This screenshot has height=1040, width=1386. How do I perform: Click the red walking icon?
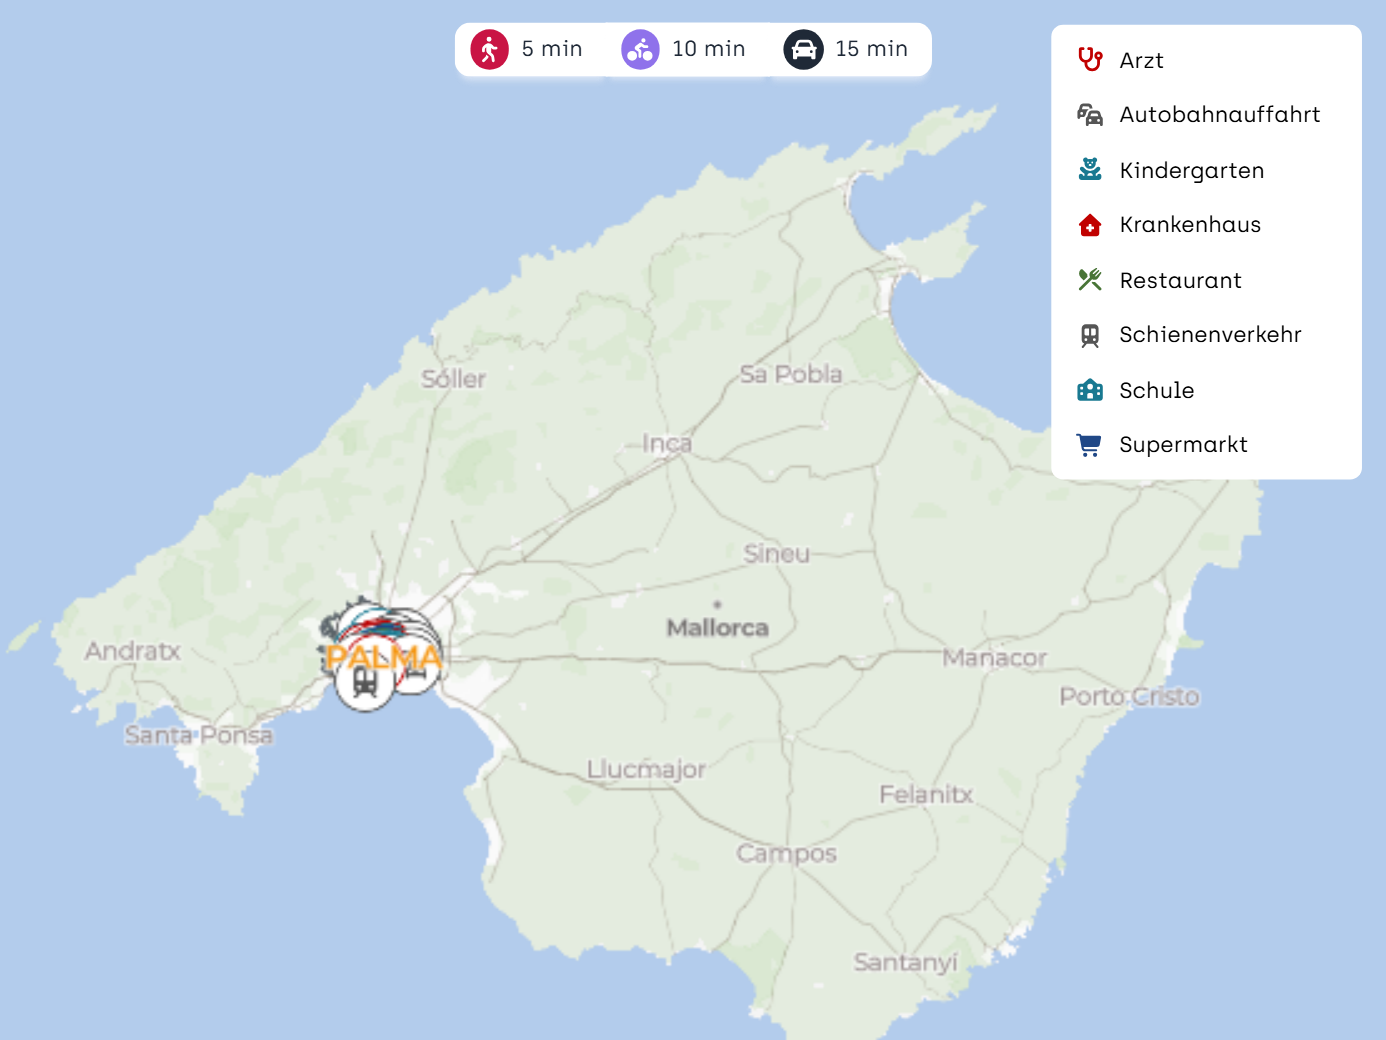[489, 49]
